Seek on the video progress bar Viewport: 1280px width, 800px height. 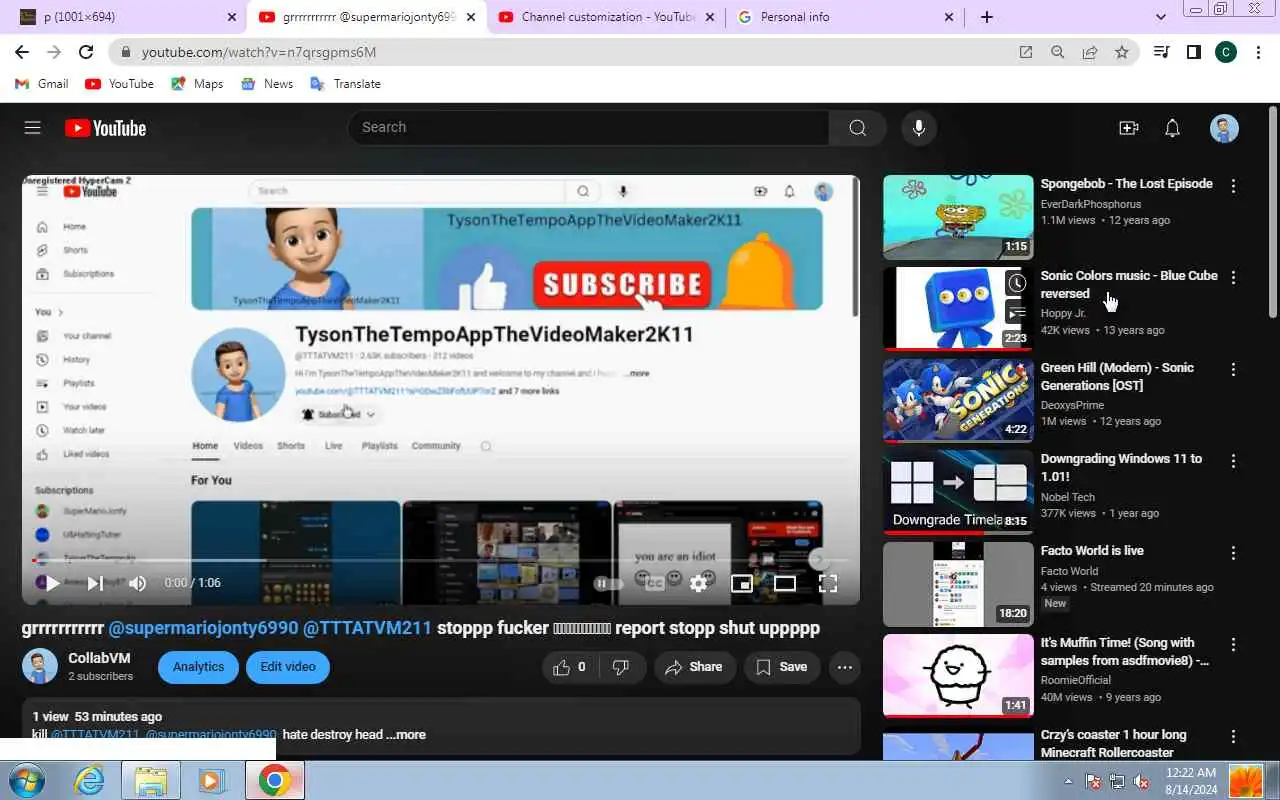[x=441, y=560]
